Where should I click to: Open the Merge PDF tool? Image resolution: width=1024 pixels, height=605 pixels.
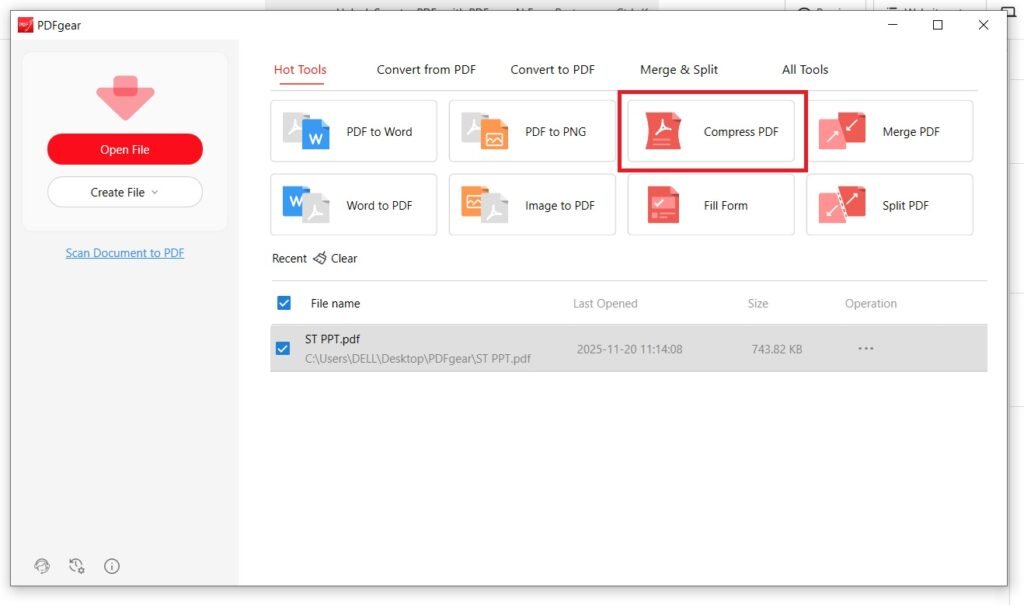point(889,131)
